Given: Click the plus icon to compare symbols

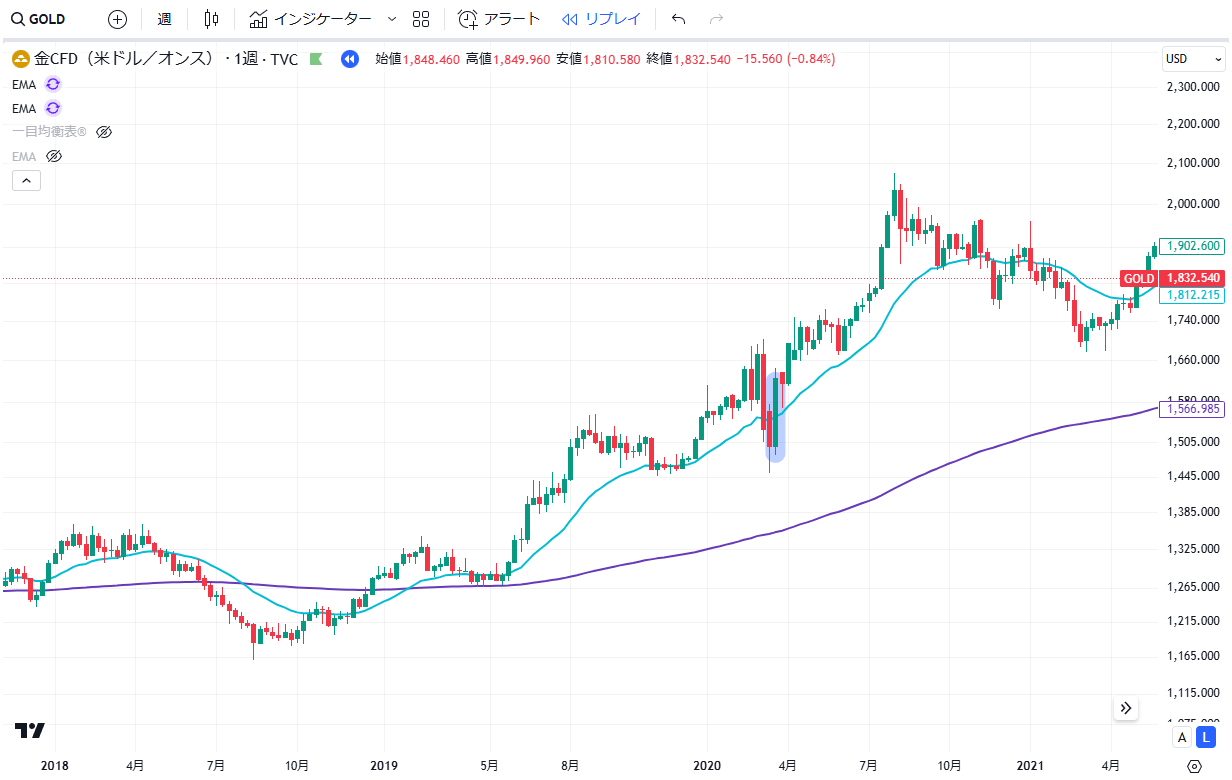Looking at the screenshot, I should point(117,19).
